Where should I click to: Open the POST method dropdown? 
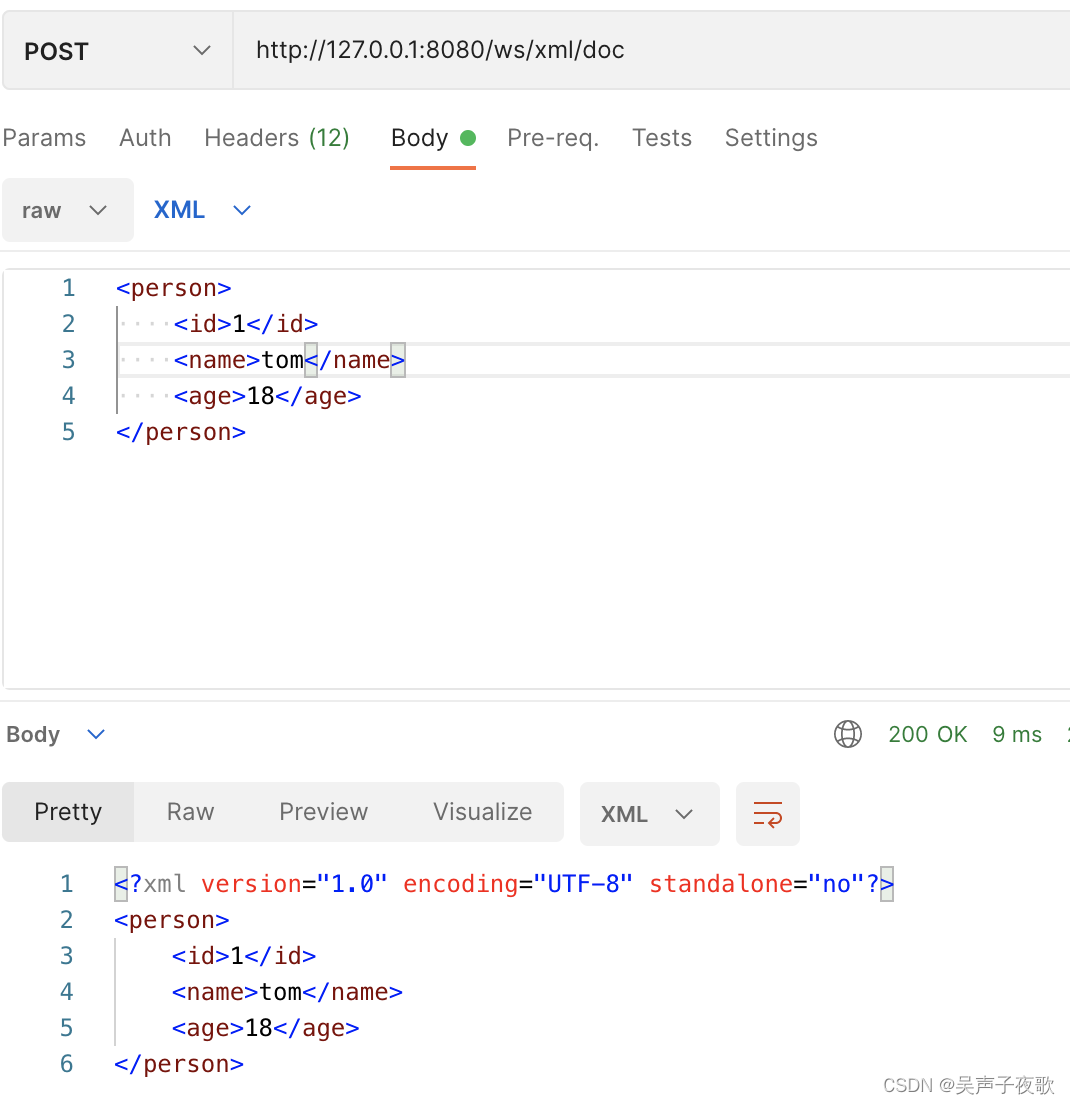point(118,51)
